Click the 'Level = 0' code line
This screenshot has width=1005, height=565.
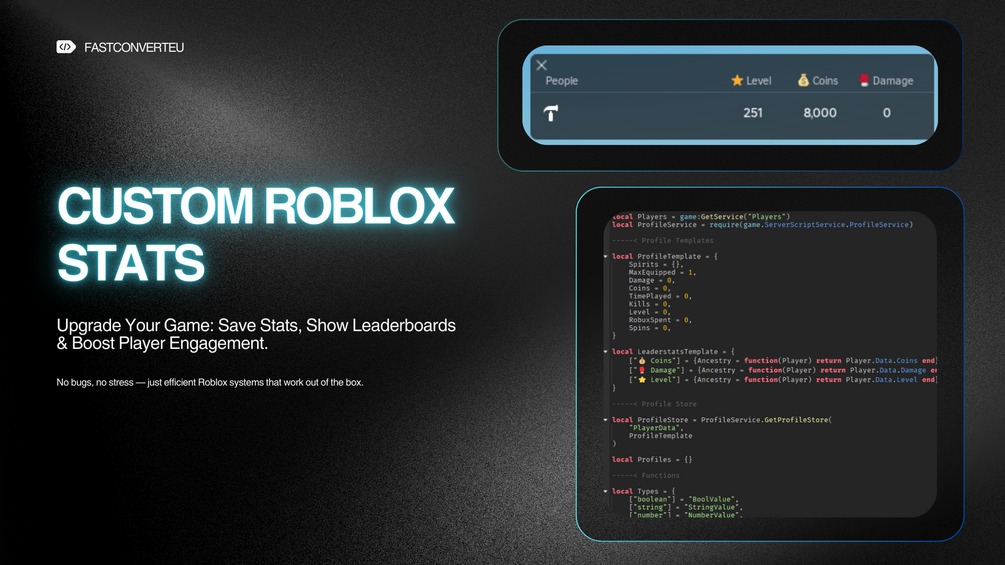click(649, 312)
